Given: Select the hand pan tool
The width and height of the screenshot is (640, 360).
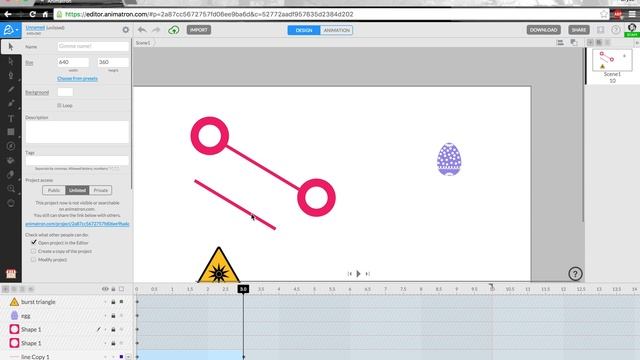Looking at the screenshot, I should point(11,203).
